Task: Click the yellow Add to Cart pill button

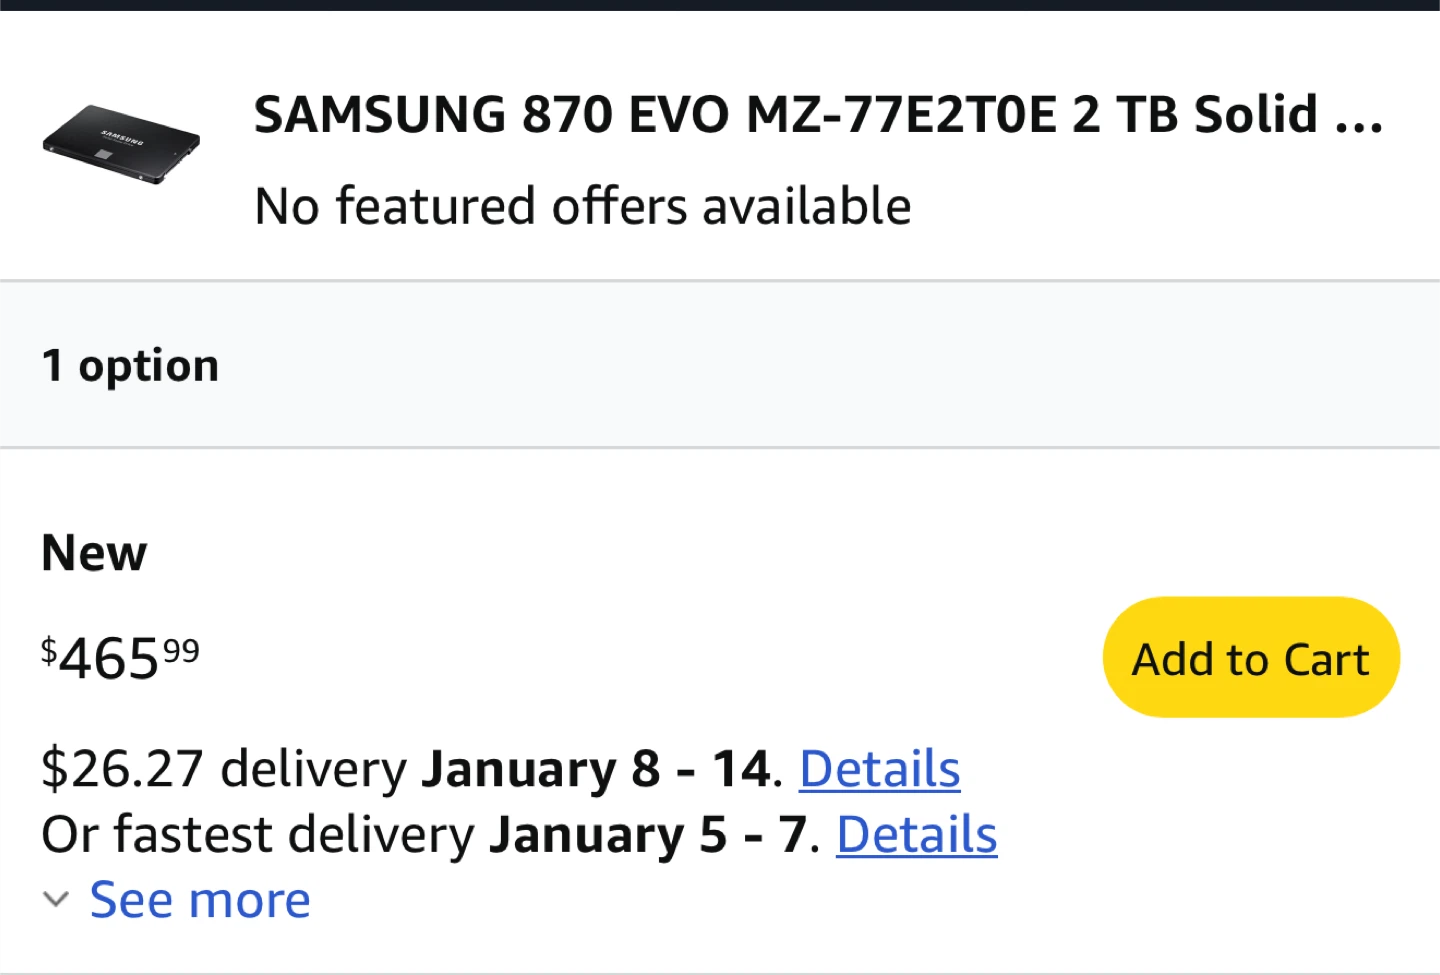Action: point(1250,657)
